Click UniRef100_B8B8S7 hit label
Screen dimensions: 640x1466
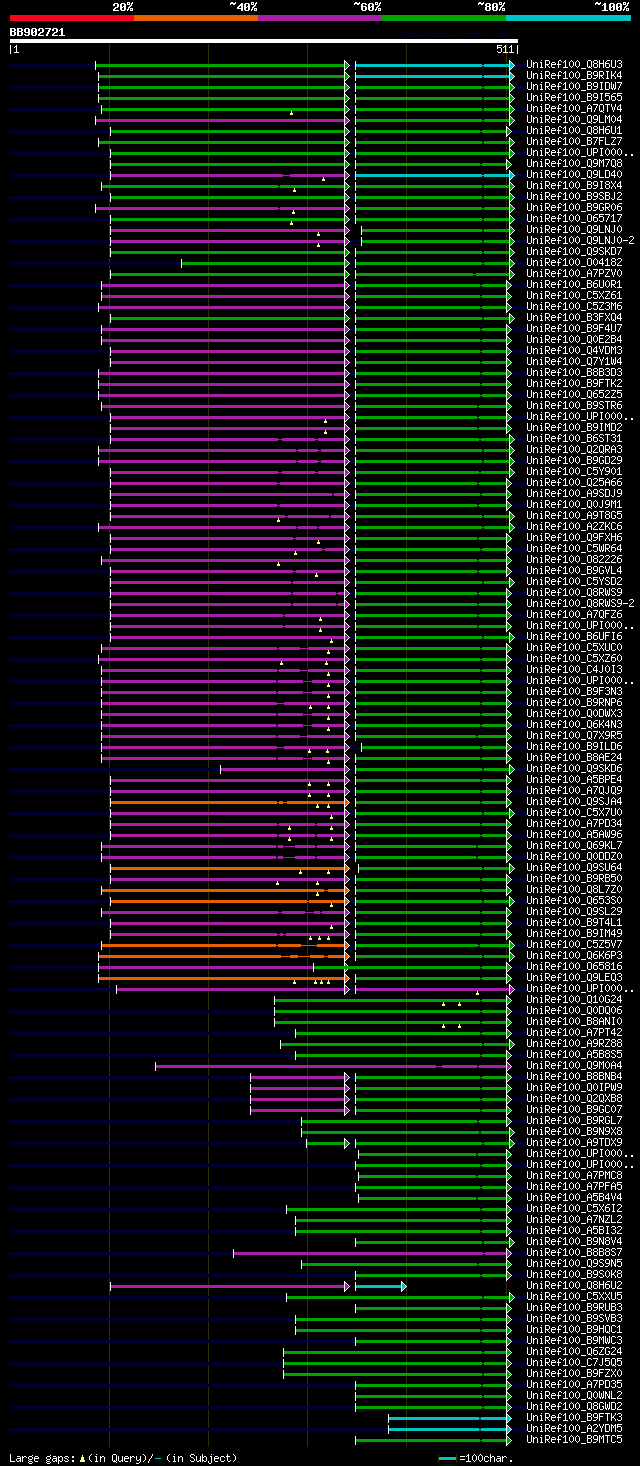(574, 1252)
